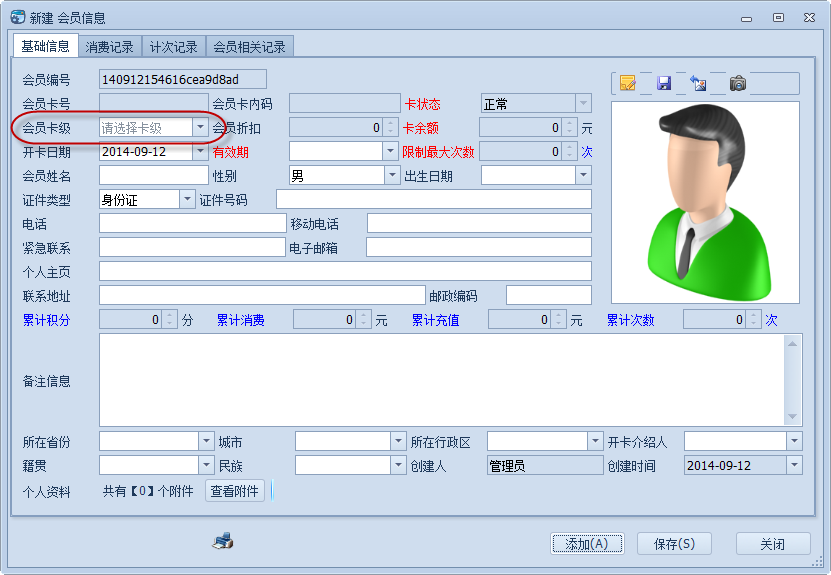The image size is (831, 575).
Task: Click the 累计次数 spinner arrows
Action: point(754,320)
